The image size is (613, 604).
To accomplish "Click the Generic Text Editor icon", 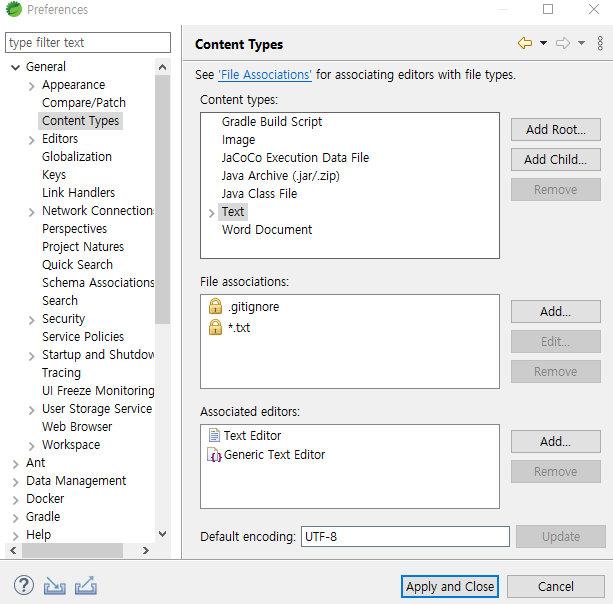I will click(x=214, y=455).
